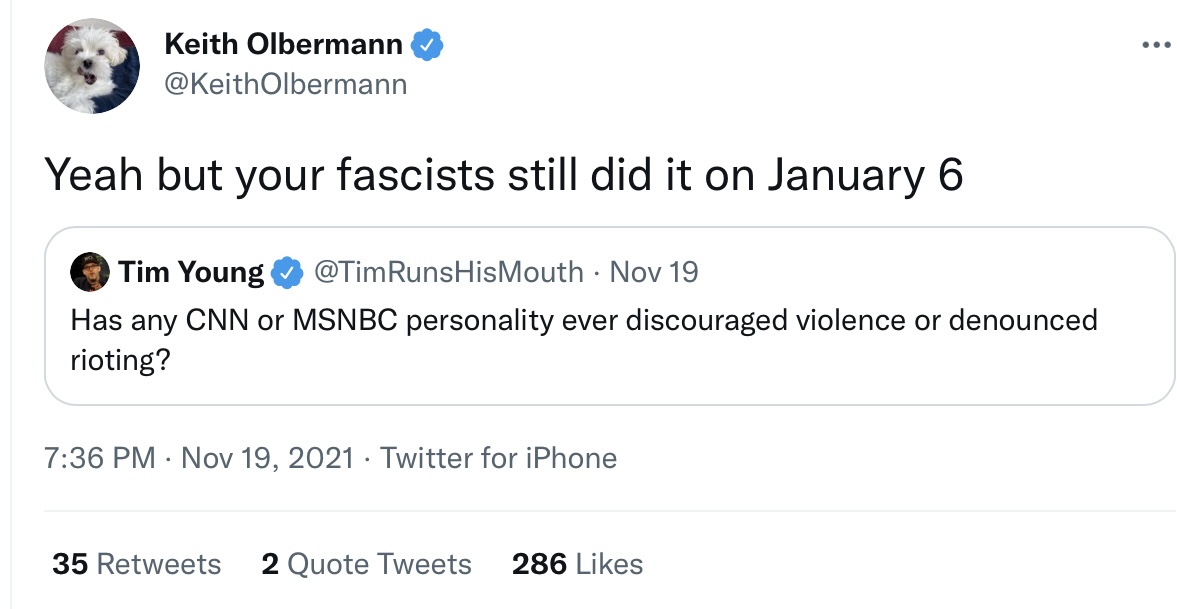Click the word 'rioting?' in quoted tweet
1177x609 pixels.
[121, 361]
